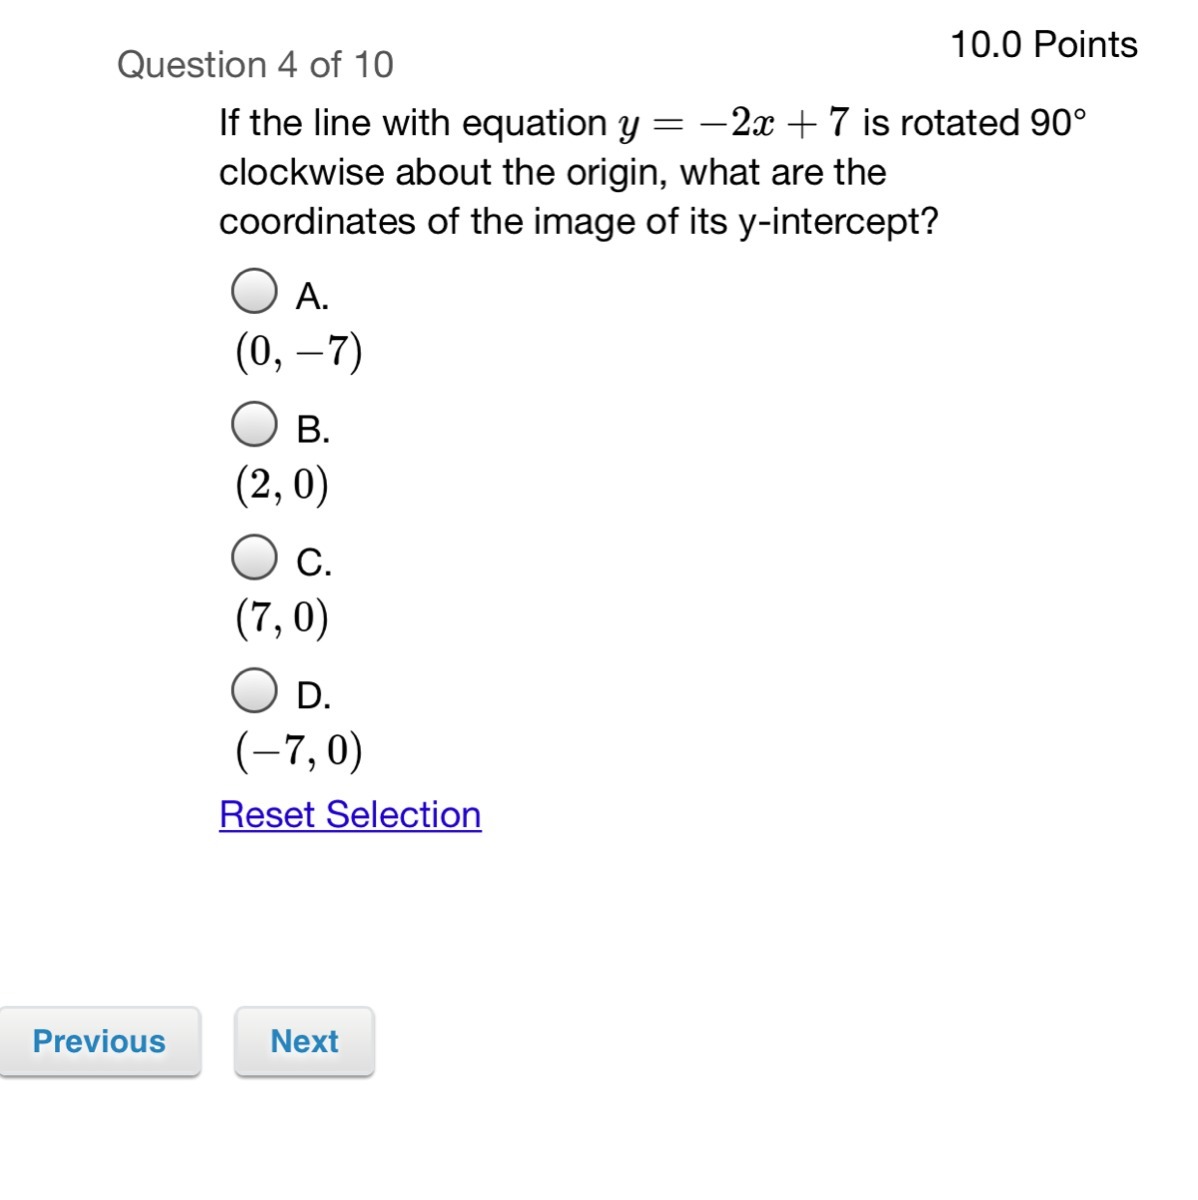Click the answer text (0, −7)

click(x=299, y=352)
